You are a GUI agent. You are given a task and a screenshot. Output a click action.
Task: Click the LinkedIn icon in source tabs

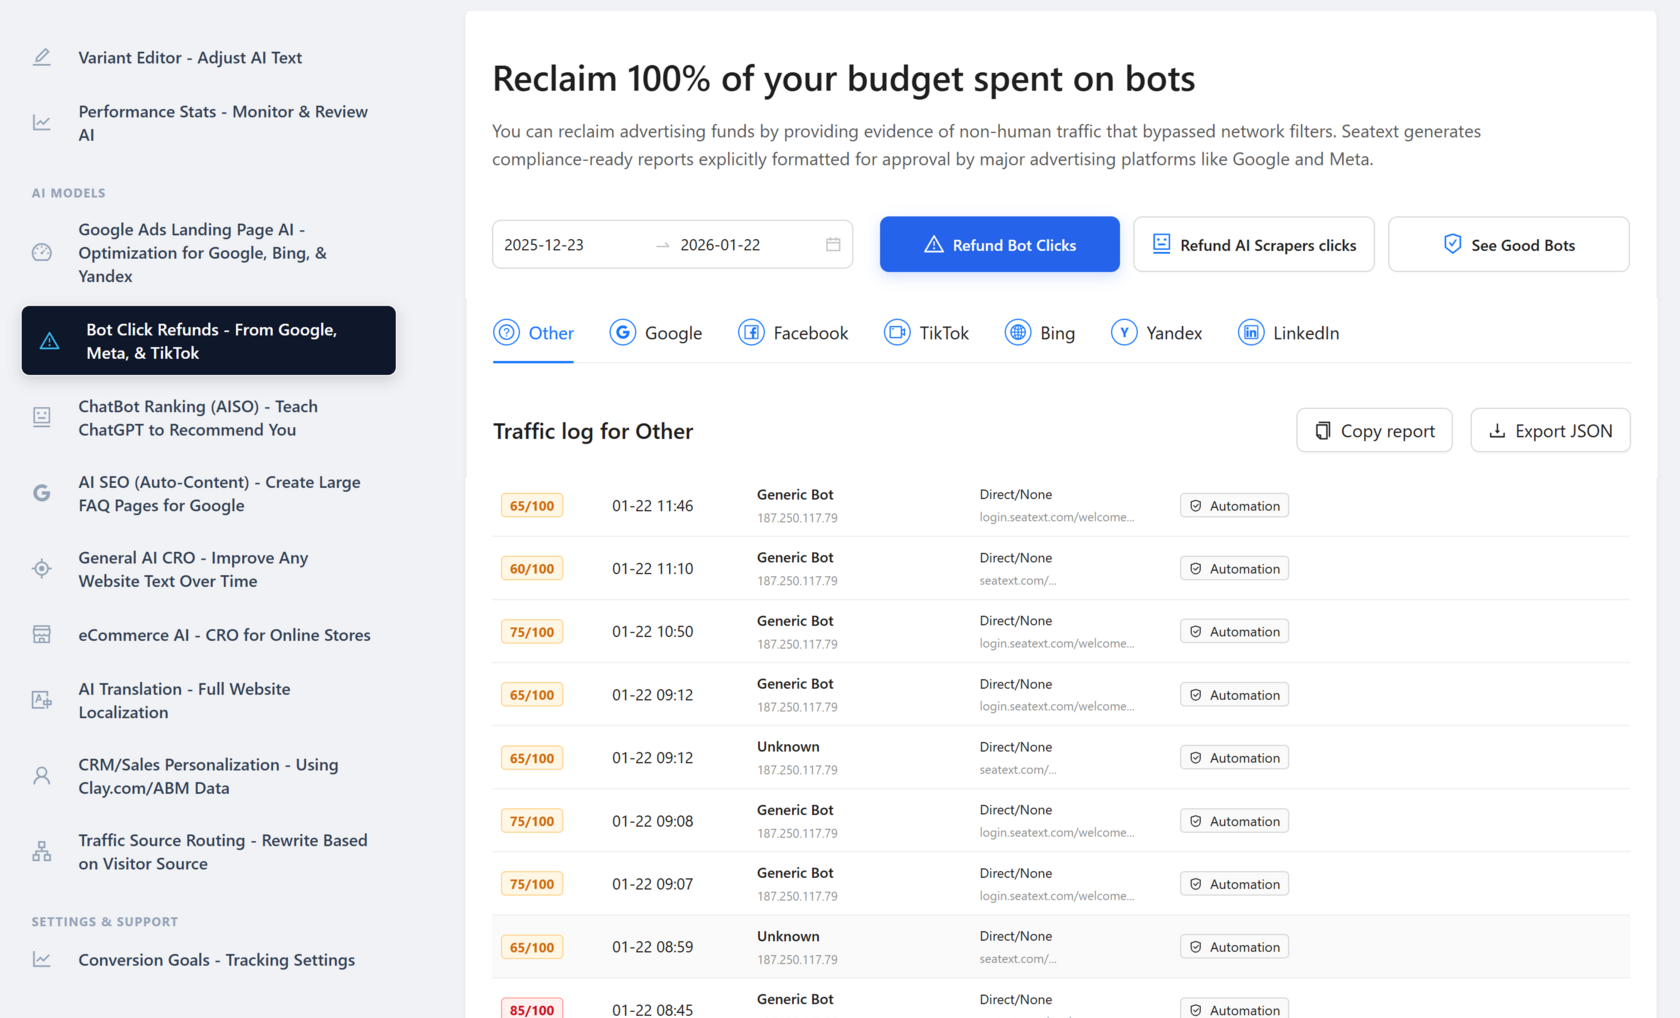coord(1251,332)
